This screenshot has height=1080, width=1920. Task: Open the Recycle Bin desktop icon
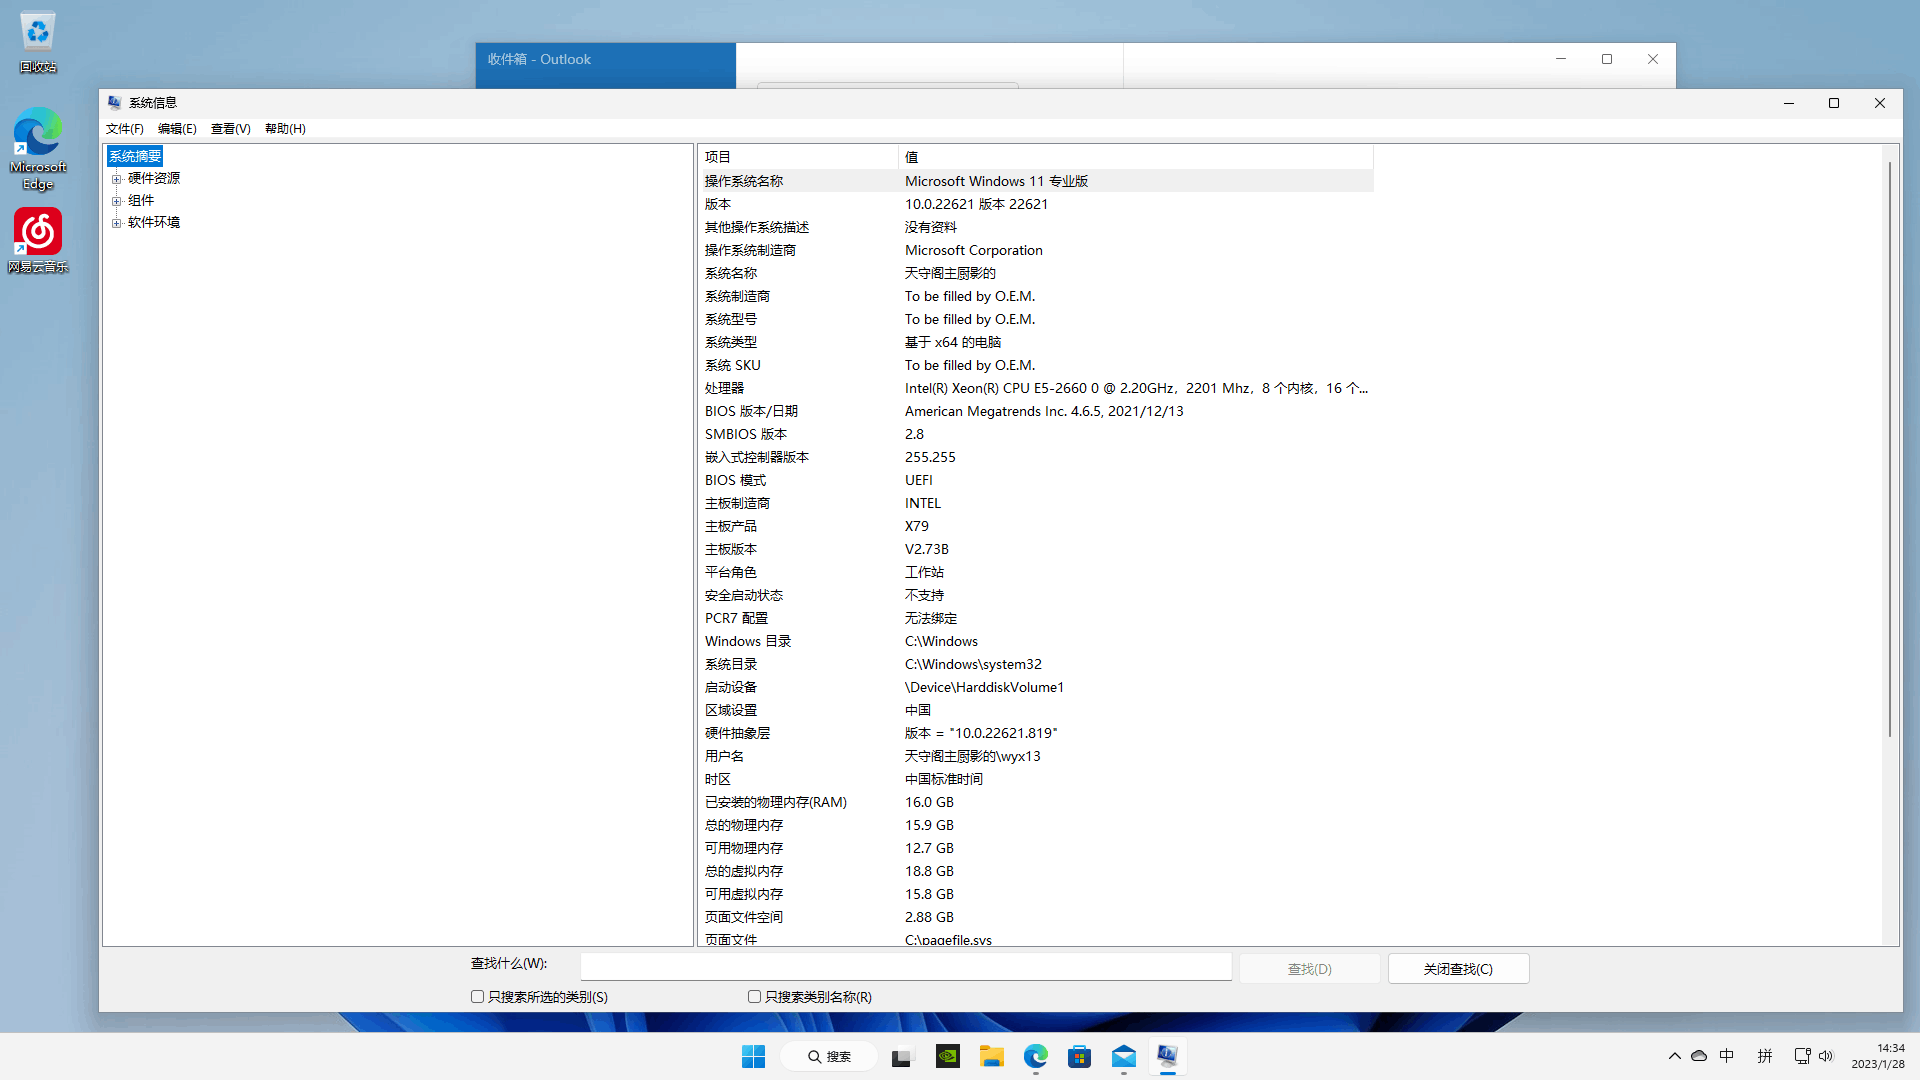(x=38, y=42)
